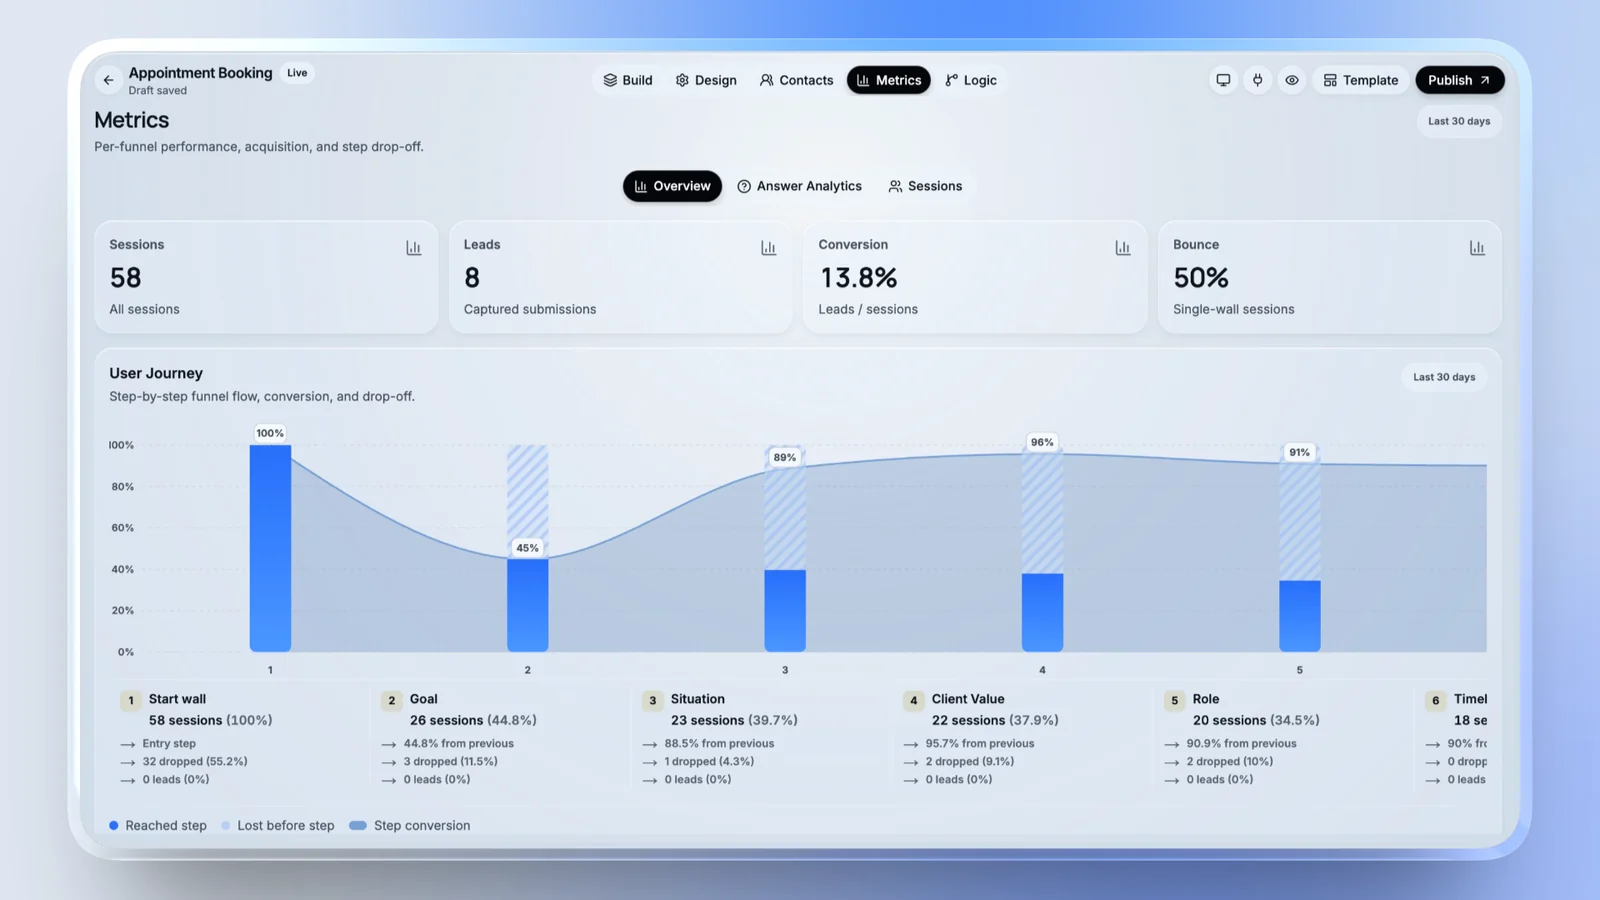Click the 13.8% Conversion value
This screenshot has height=900, width=1600.
[858, 277]
